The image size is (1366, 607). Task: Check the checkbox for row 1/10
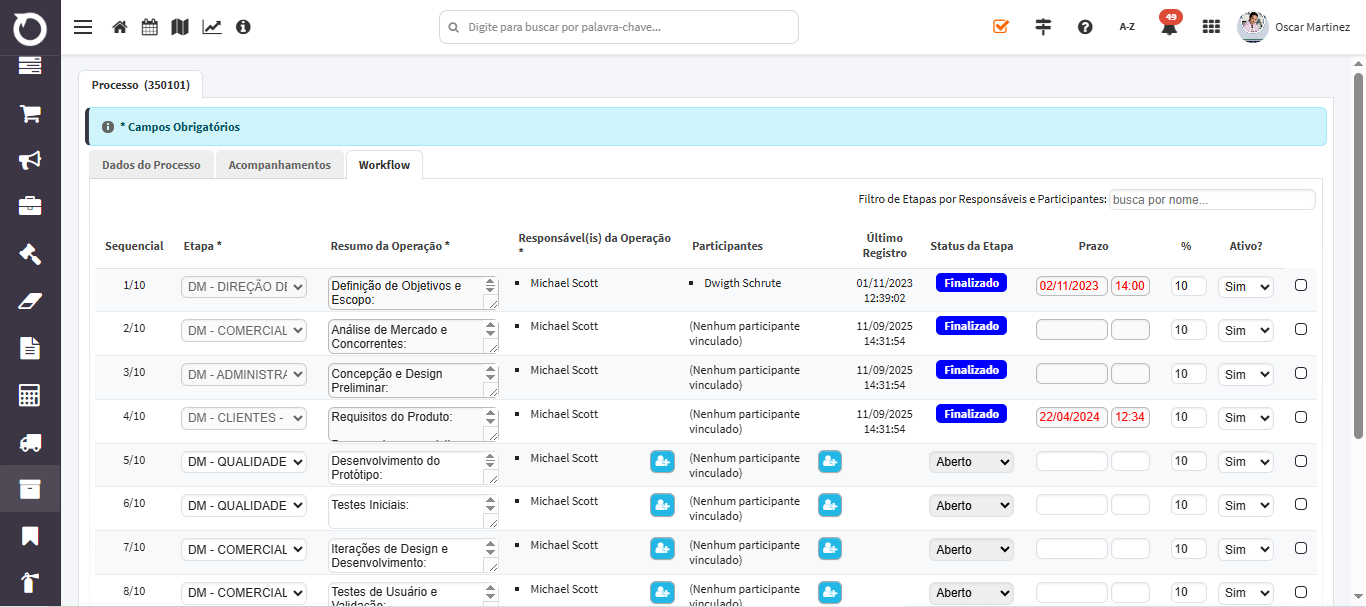point(1301,285)
